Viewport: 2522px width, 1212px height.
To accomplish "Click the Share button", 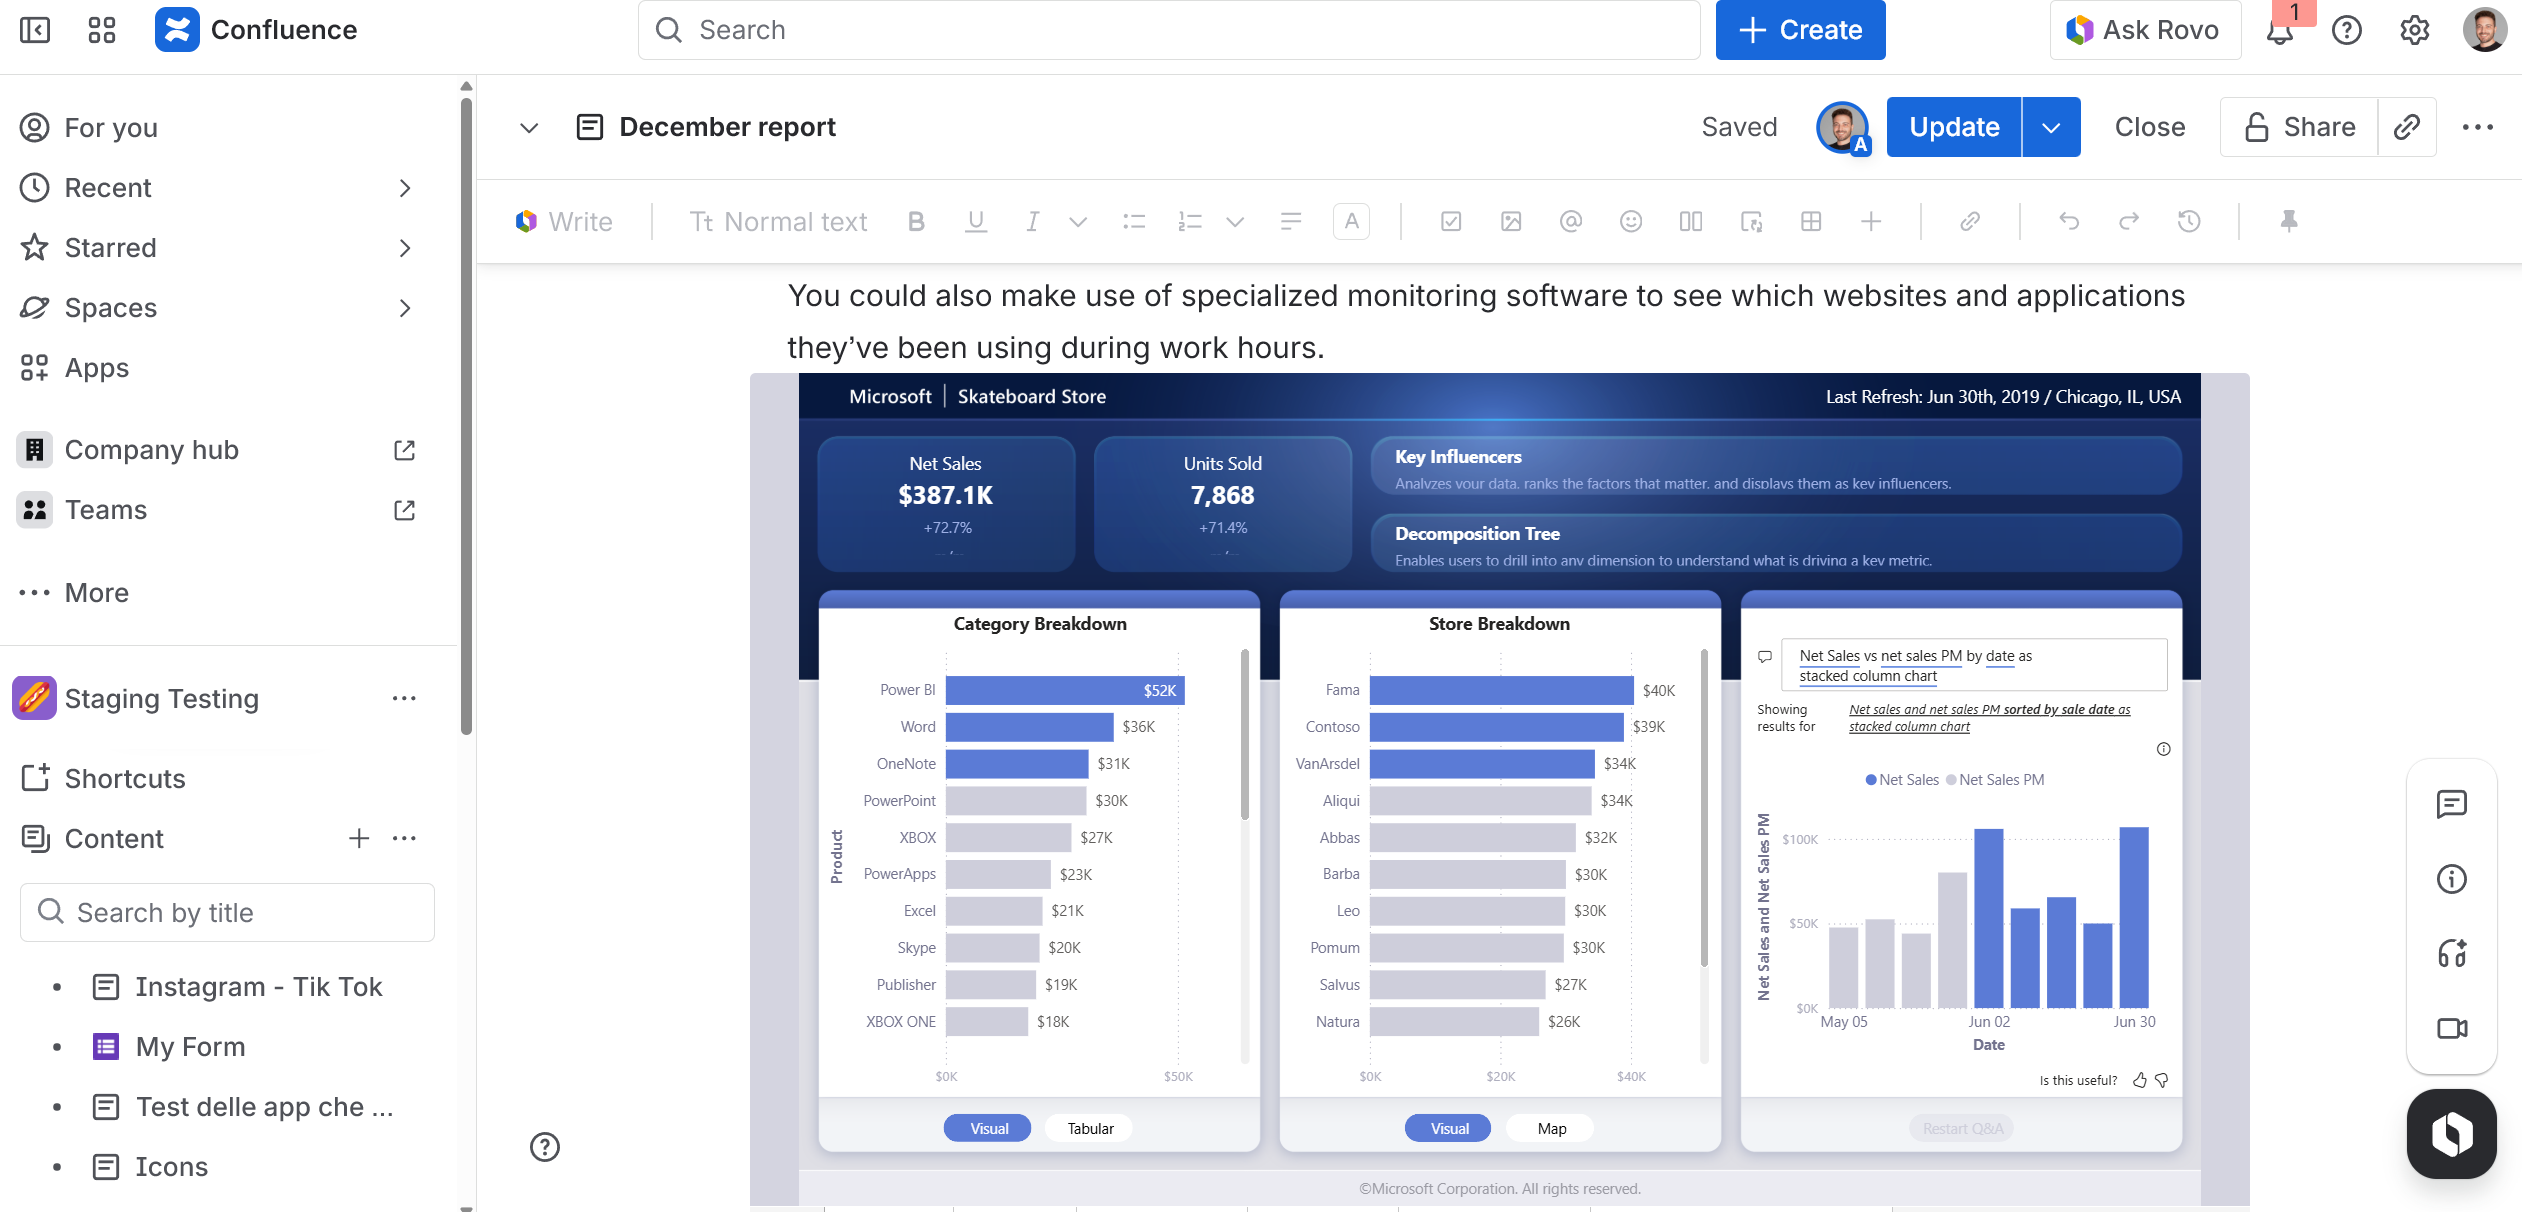I will coord(2299,127).
